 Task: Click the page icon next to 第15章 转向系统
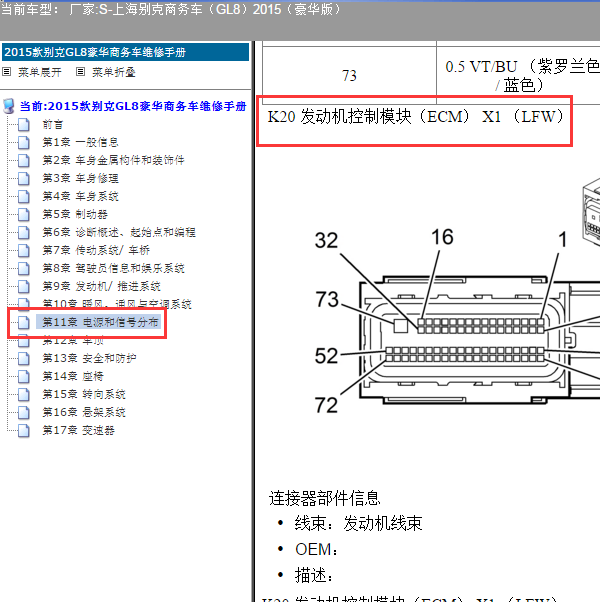tap(24, 394)
